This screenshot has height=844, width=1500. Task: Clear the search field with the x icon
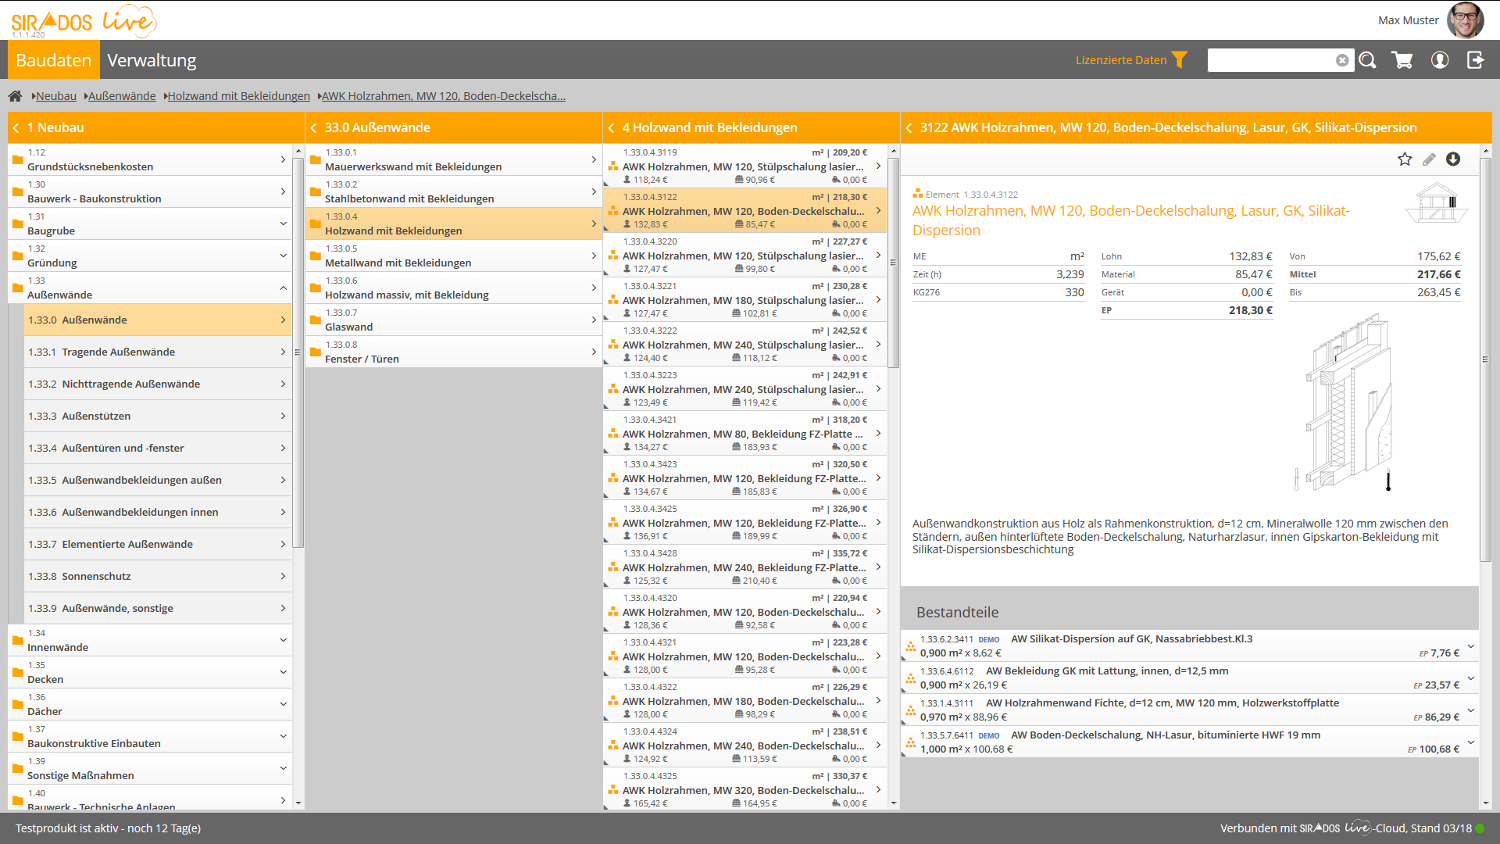pyautogui.click(x=1342, y=60)
